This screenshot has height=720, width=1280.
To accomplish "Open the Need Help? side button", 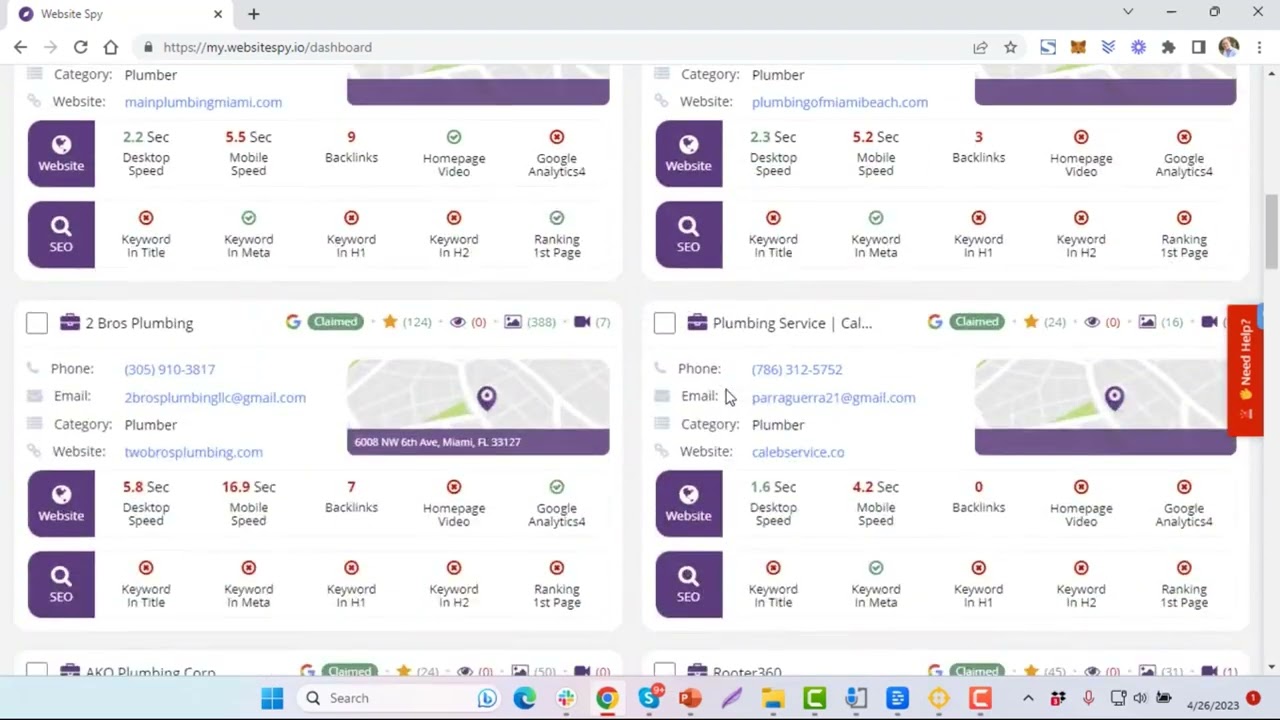I will pos(1245,370).
